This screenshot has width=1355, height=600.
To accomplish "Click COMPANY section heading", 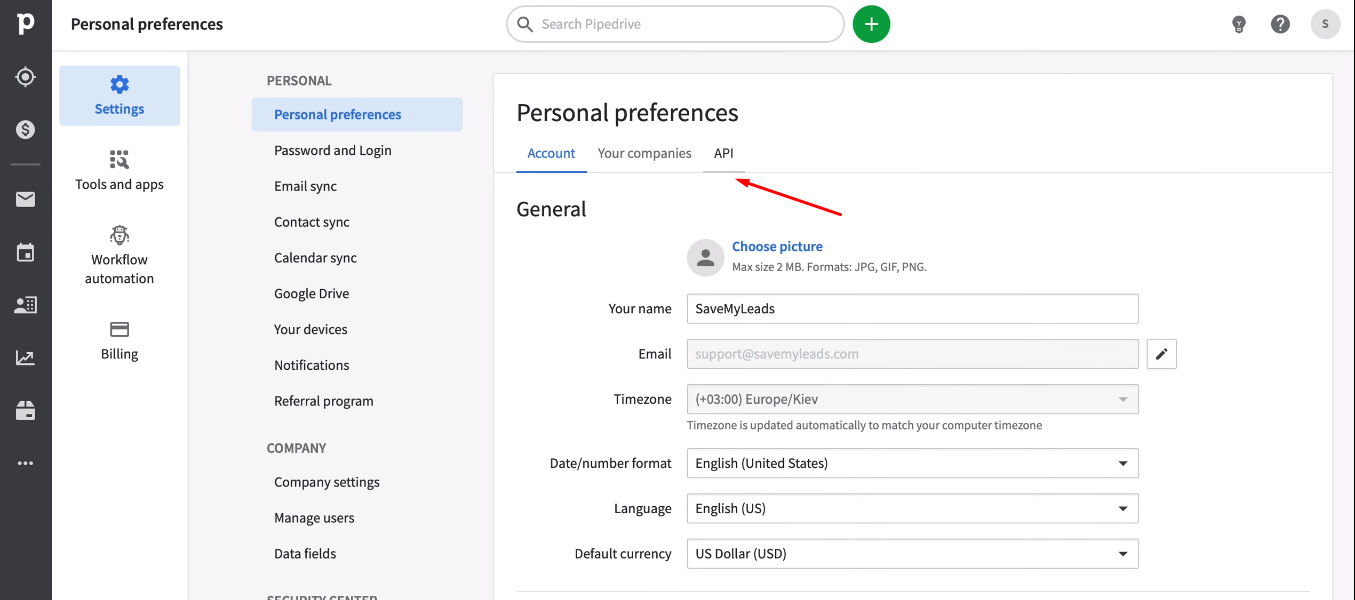I will [297, 448].
